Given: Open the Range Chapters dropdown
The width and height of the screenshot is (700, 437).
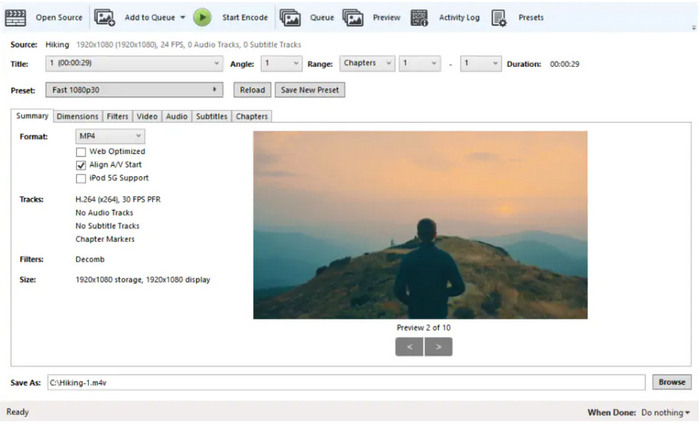Looking at the screenshot, I should (x=367, y=63).
